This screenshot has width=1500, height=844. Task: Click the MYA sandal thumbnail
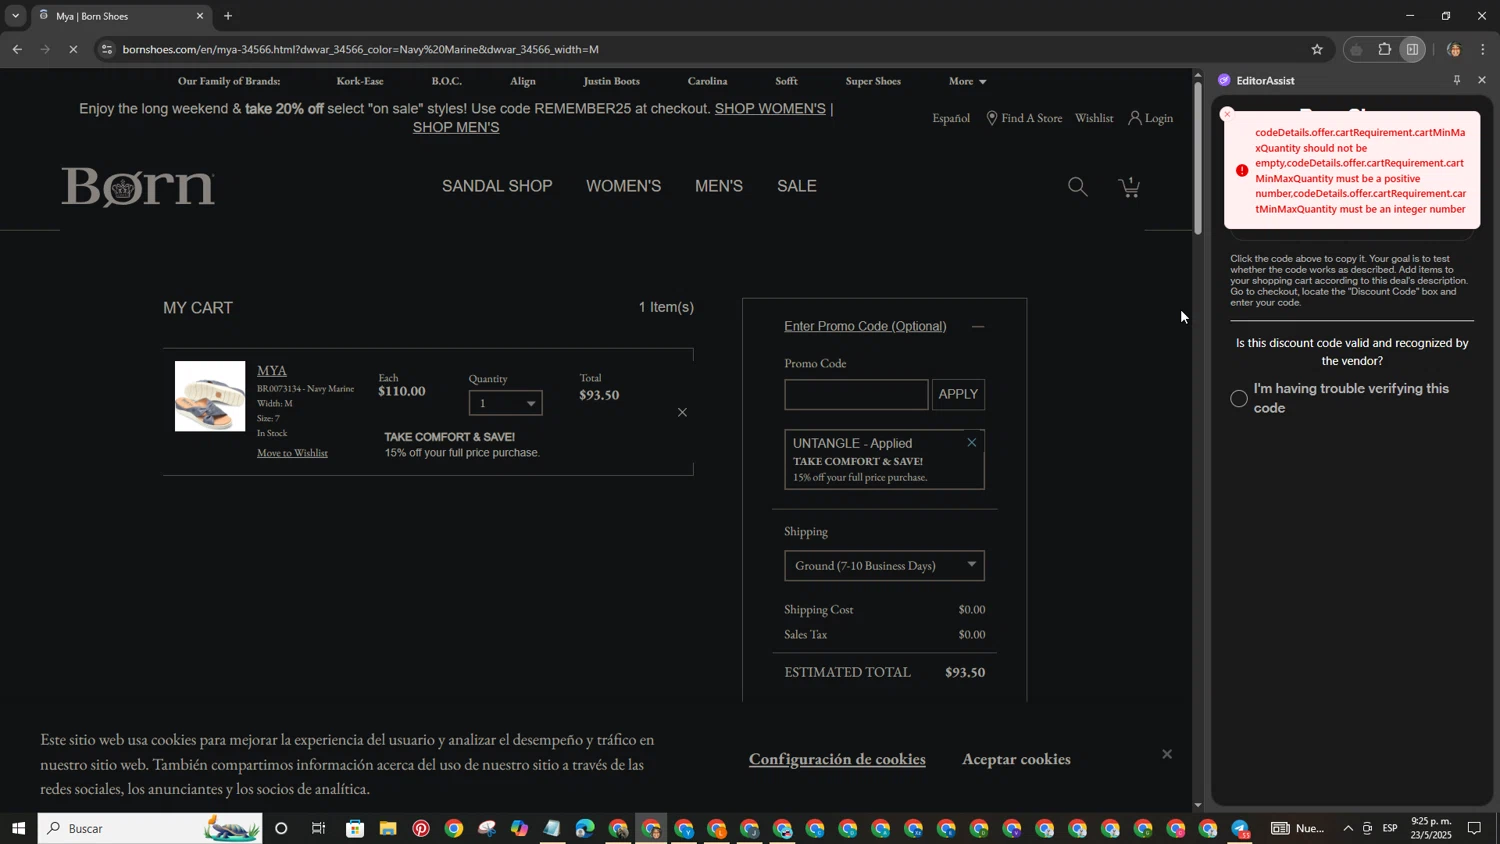pos(210,396)
